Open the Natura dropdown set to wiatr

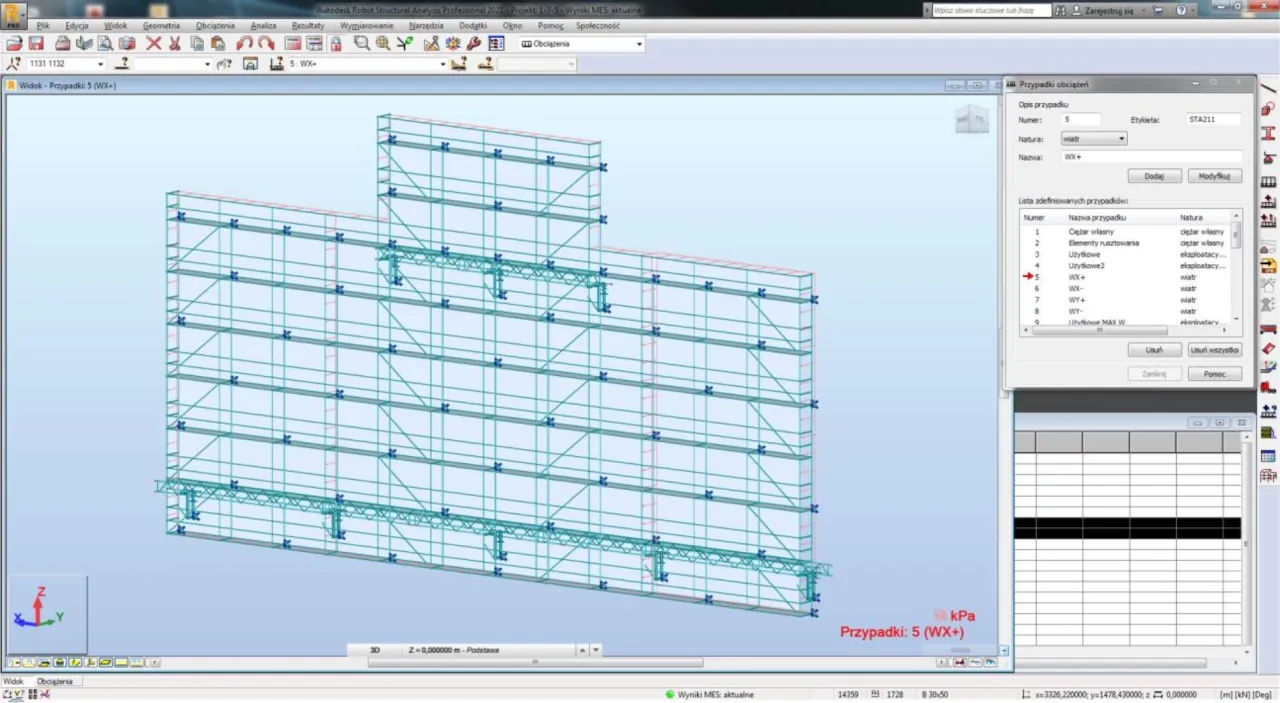1093,139
